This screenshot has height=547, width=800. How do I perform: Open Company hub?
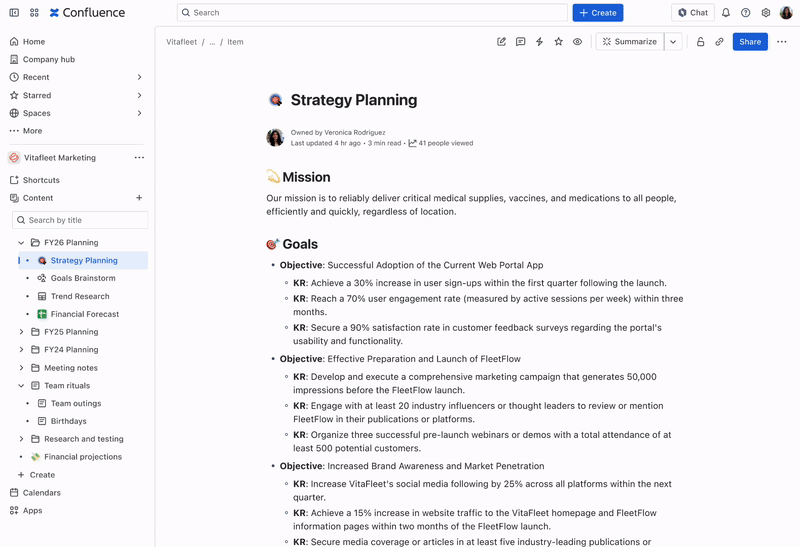coord(48,60)
